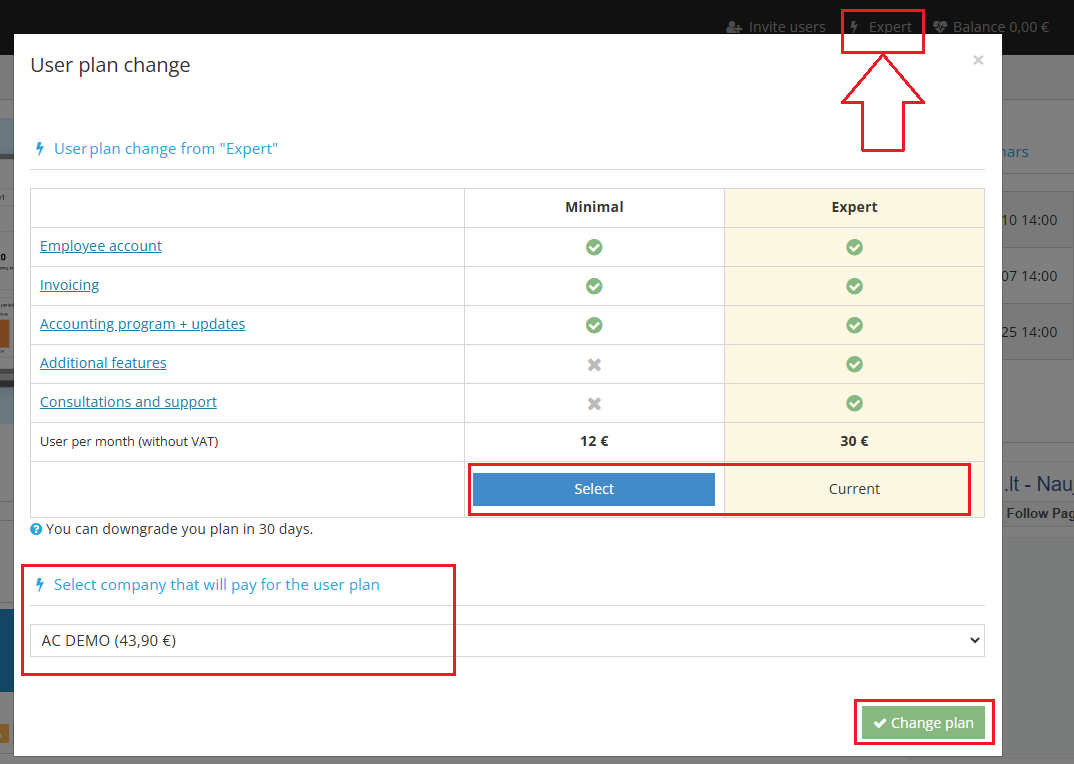Click the checkmark icon inside the Change plan button
Image resolution: width=1074 pixels, height=764 pixels.
tap(881, 722)
